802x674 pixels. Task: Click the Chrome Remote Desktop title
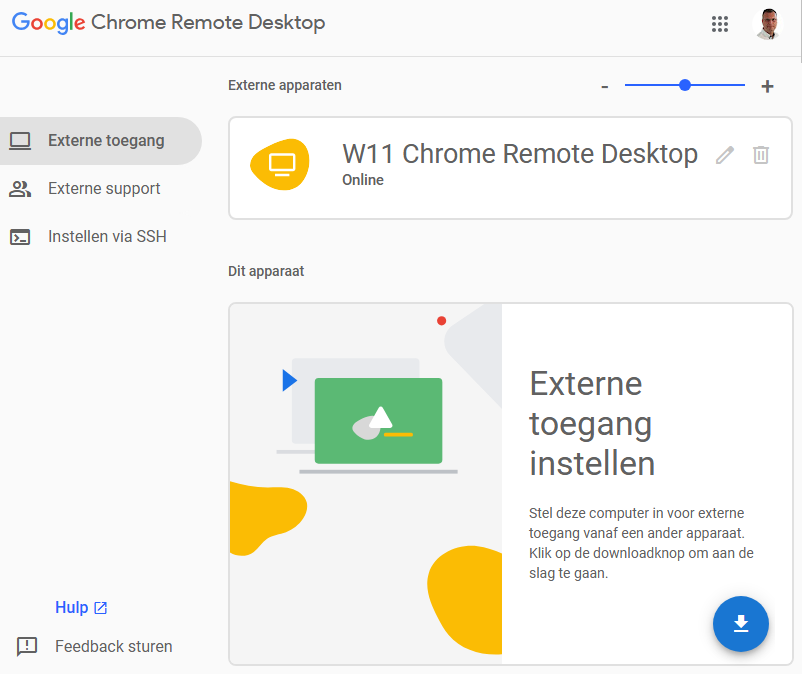(208, 23)
